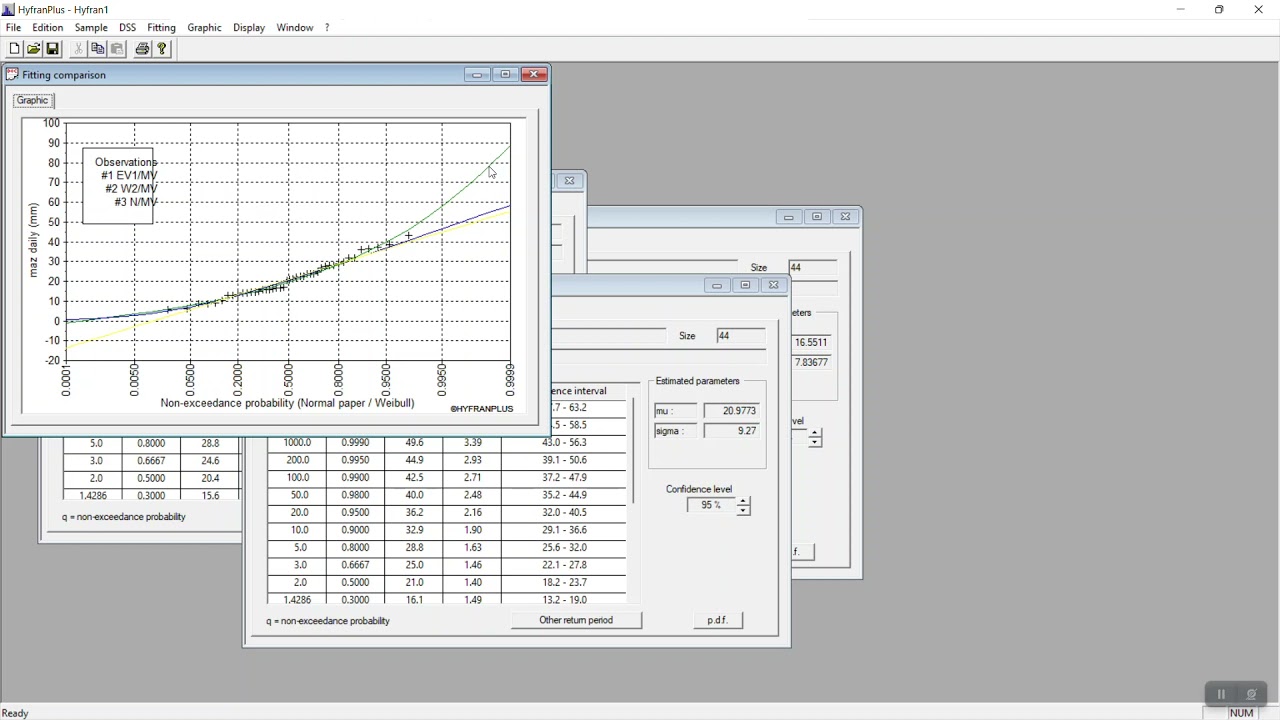The height and width of the screenshot is (720, 1280).
Task: Increase the 95 % confidence level with the up arrow
Action: (x=743, y=501)
